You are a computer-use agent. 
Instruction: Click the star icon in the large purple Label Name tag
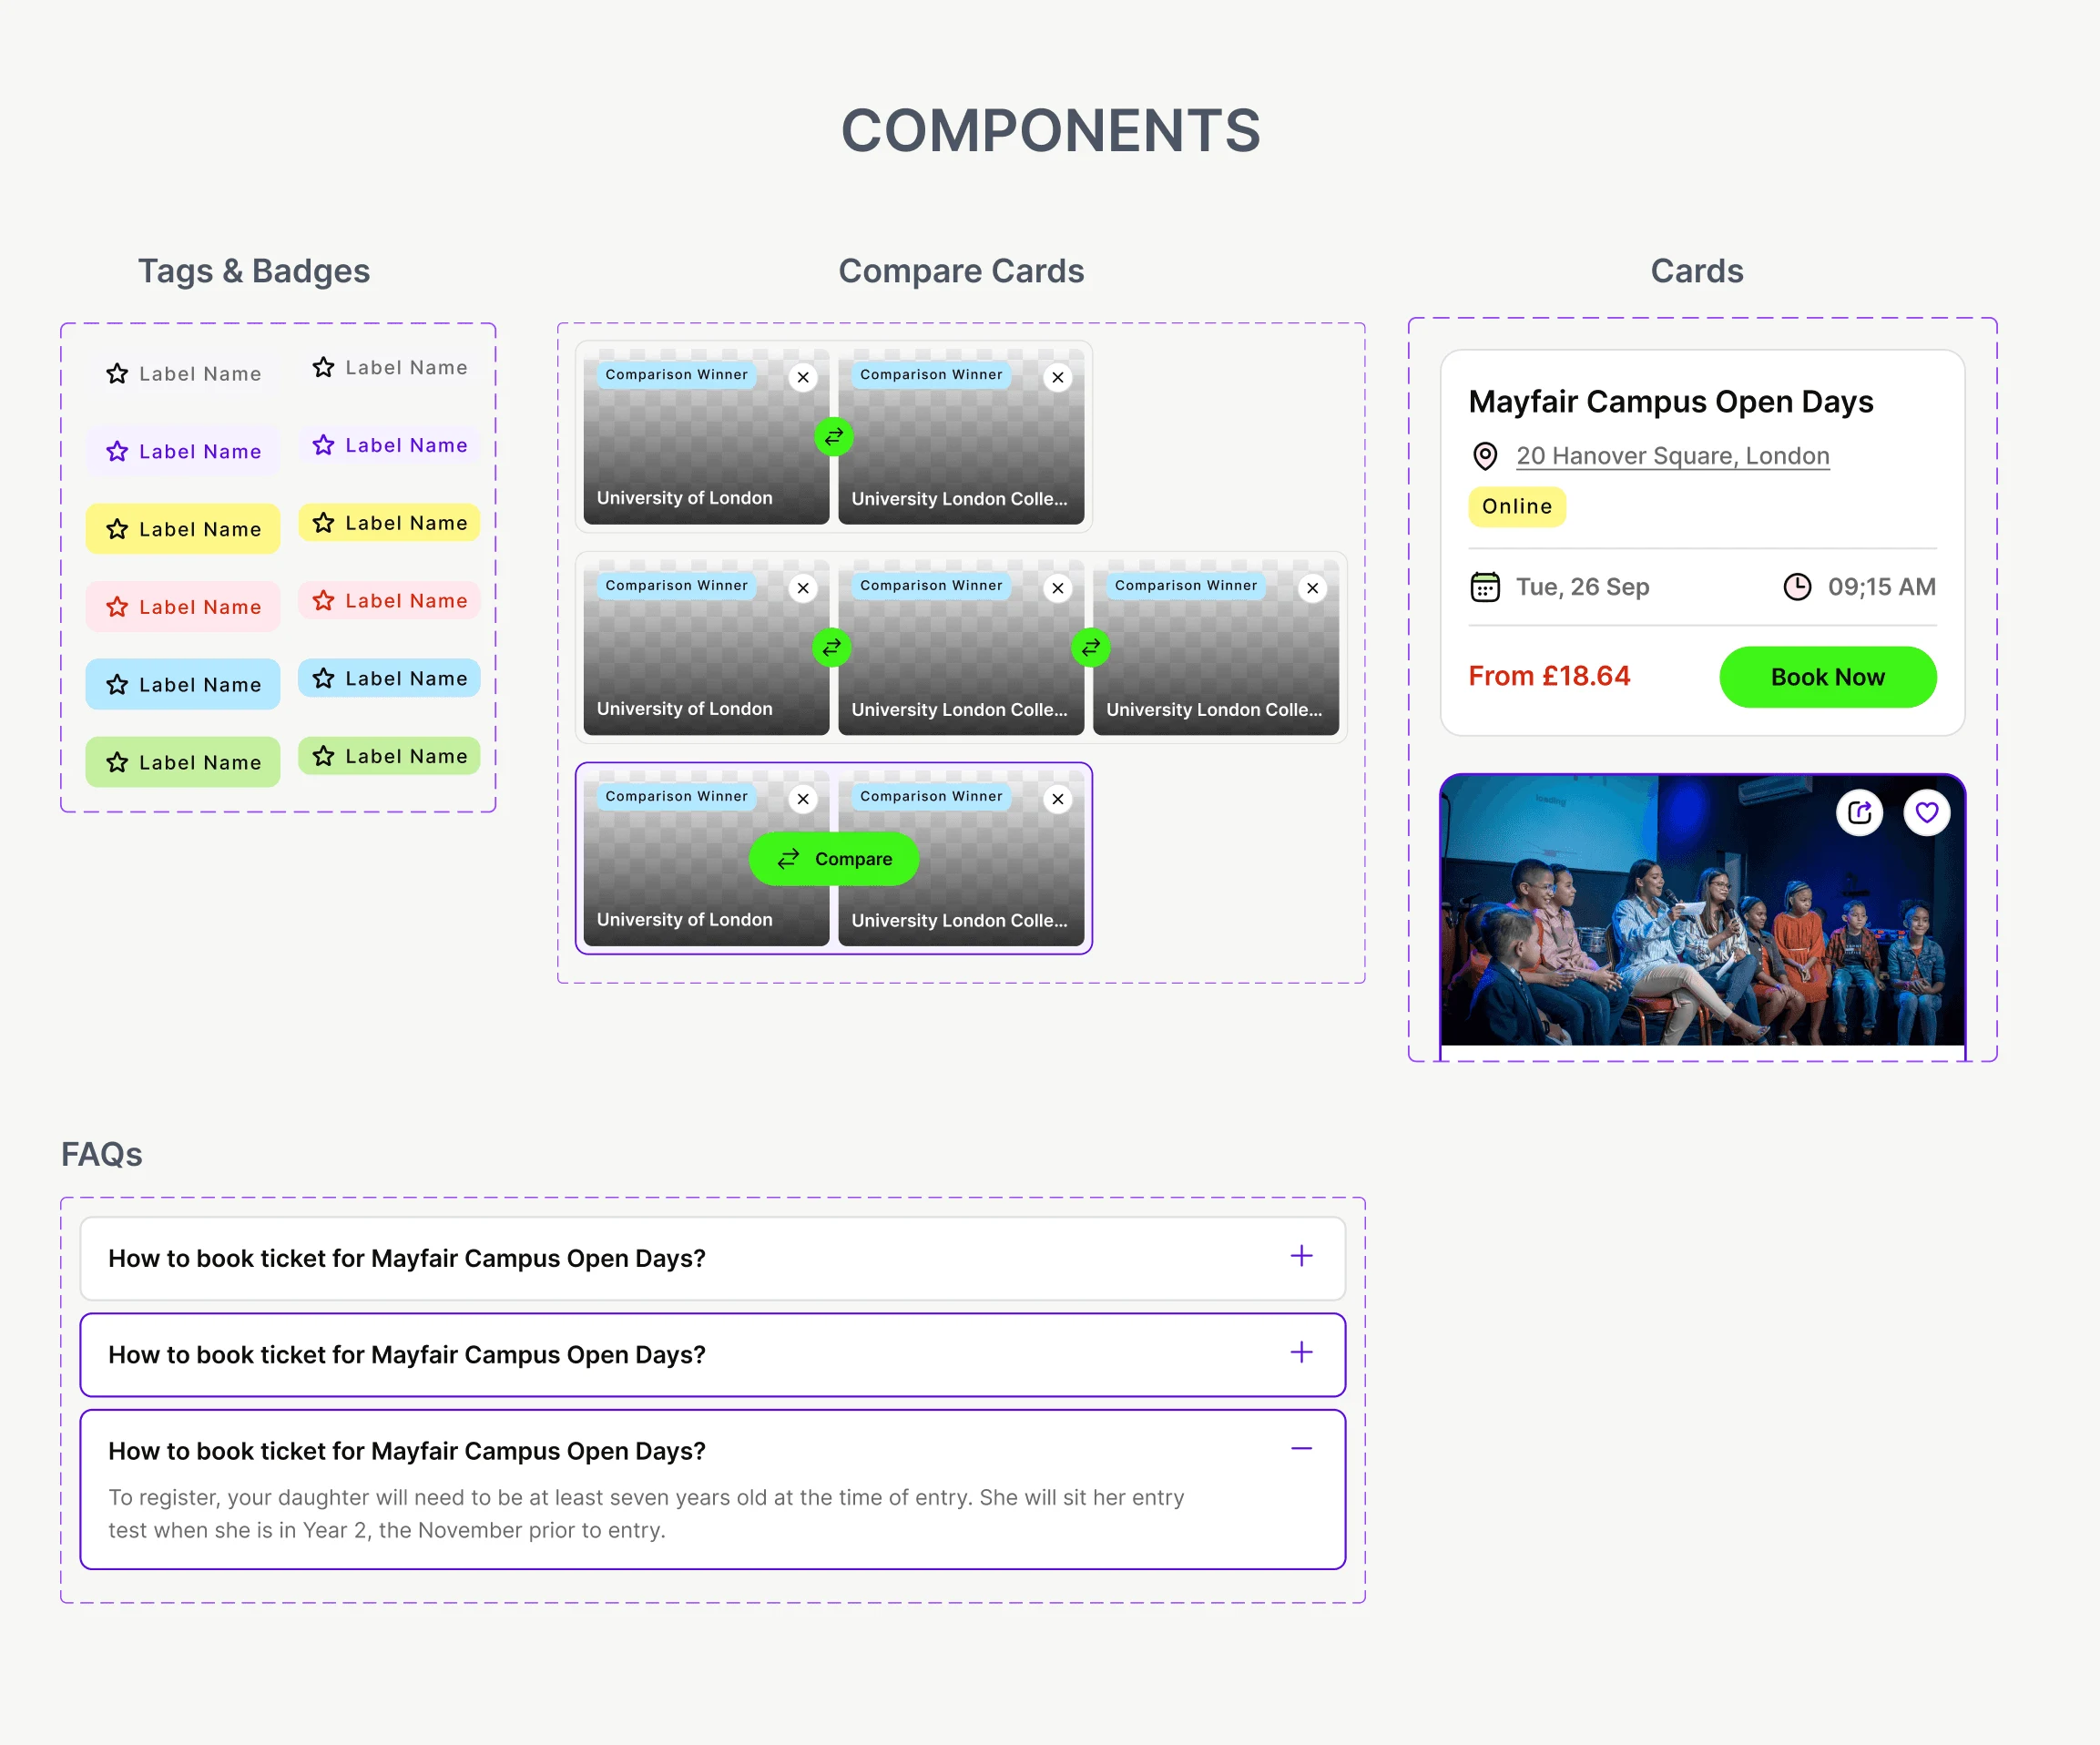[x=117, y=452]
